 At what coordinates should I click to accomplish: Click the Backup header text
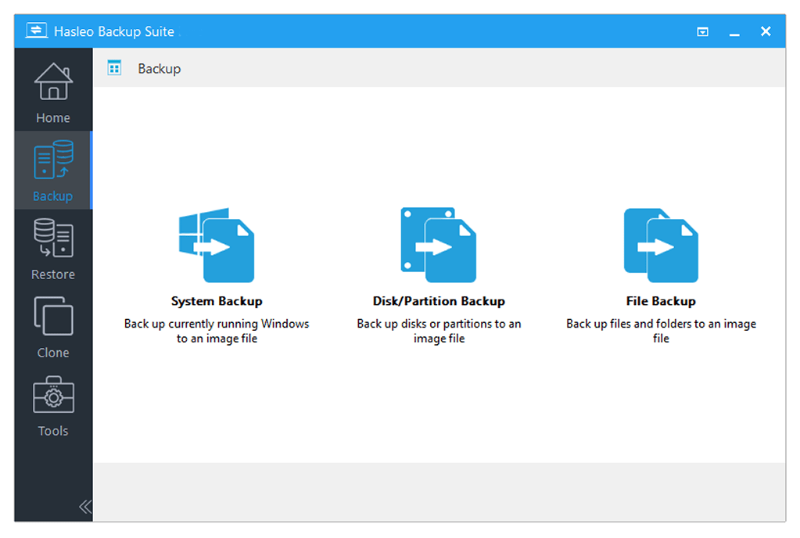159,68
